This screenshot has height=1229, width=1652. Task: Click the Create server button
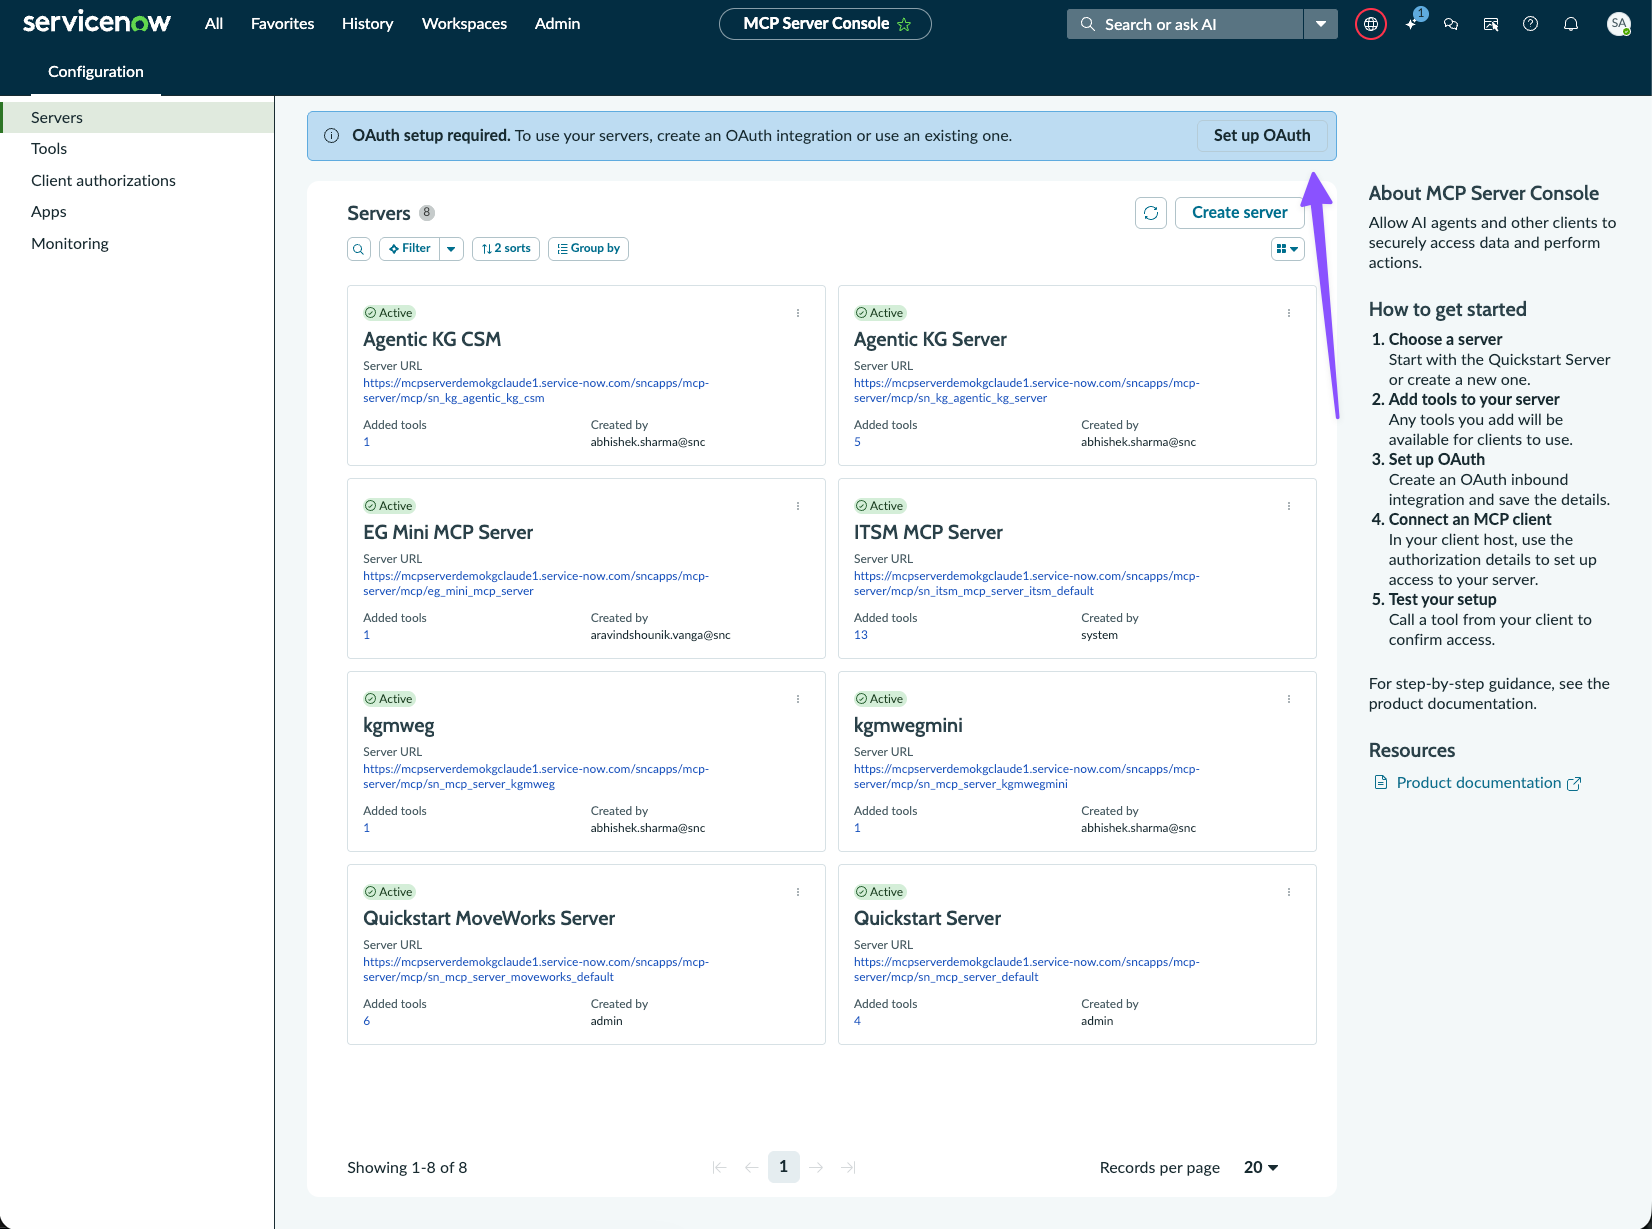pos(1240,213)
